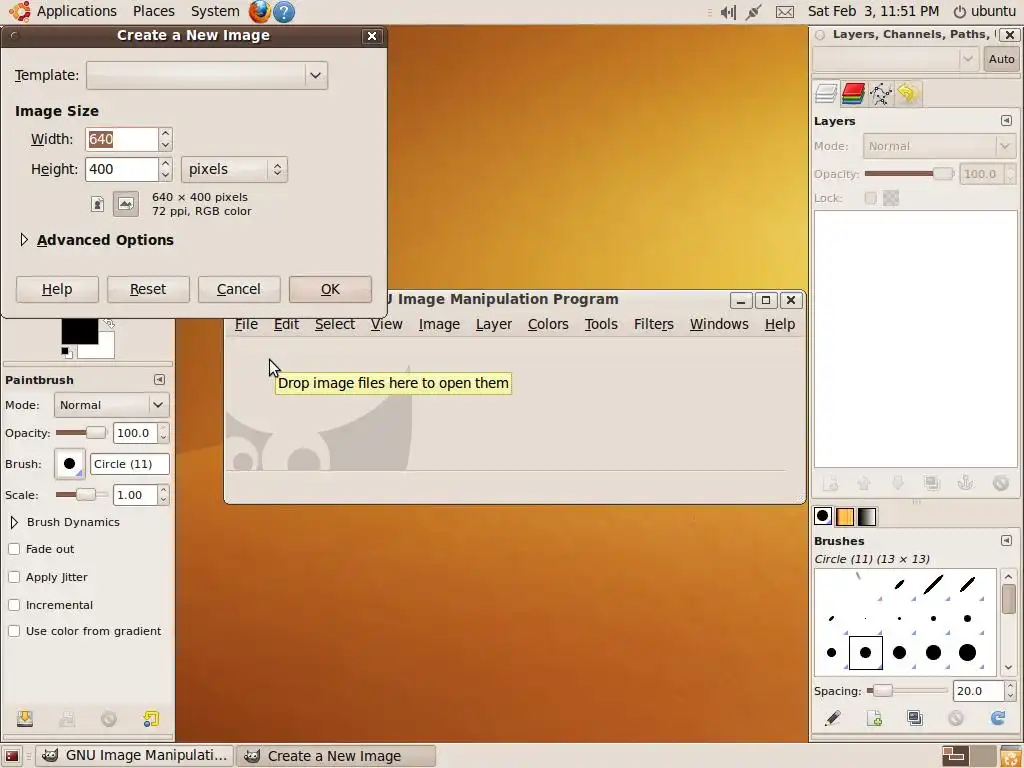Click the Cancel button
The image size is (1024, 768).
239,289
